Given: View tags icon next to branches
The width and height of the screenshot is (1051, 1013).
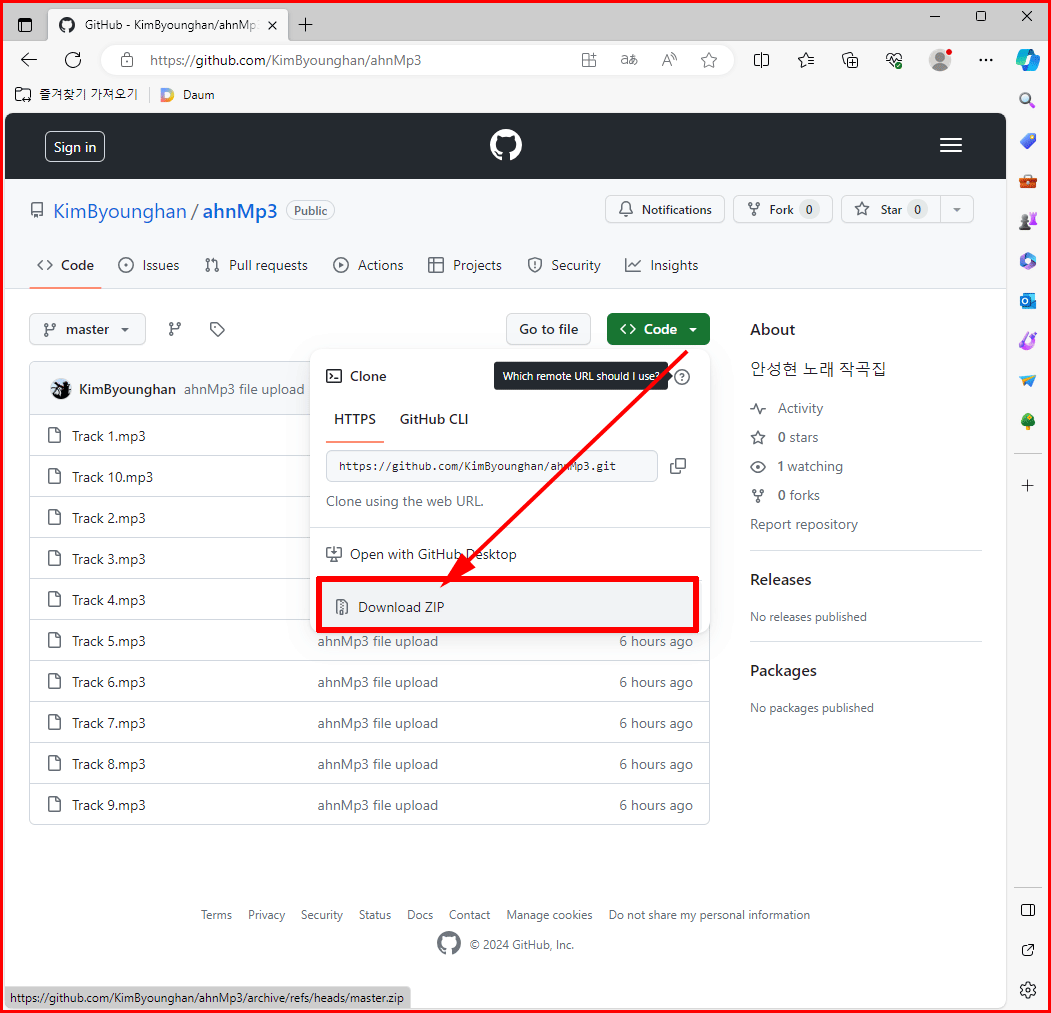Looking at the screenshot, I should click(217, 329).
